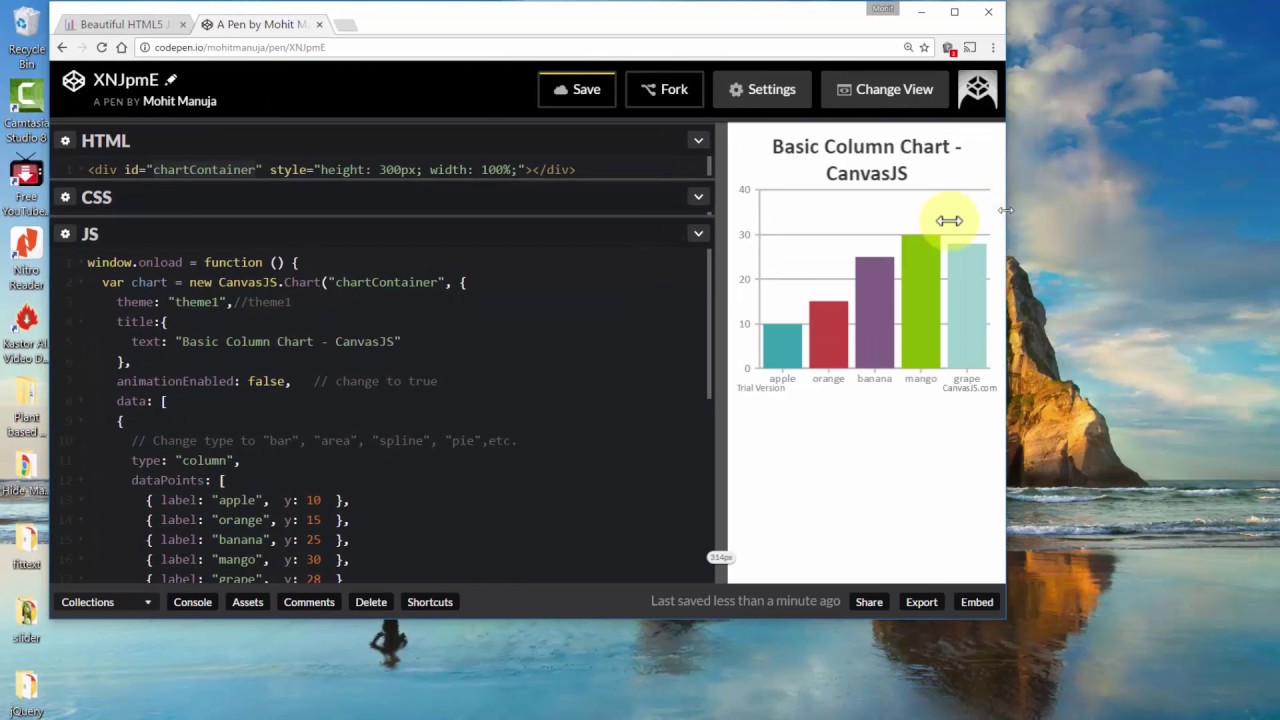Go back in browser
Image resolution: width=1280 pixels, height=720 pixels.
pos(62,47)
